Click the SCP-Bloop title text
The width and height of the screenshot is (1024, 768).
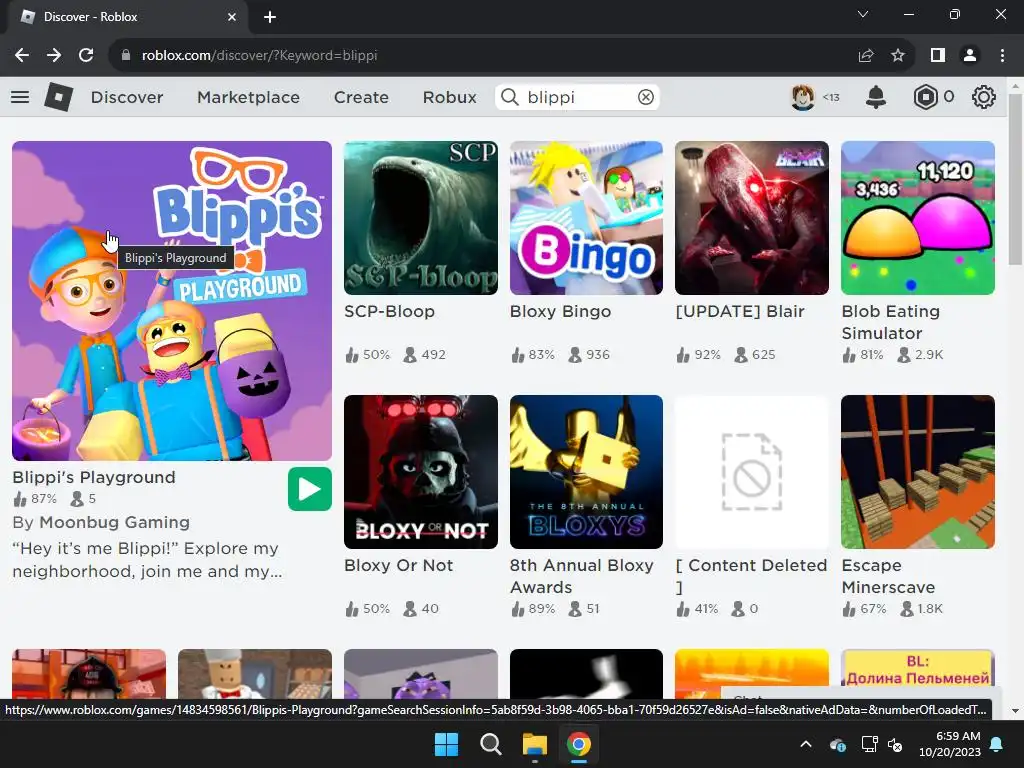[x=389, y=312]
